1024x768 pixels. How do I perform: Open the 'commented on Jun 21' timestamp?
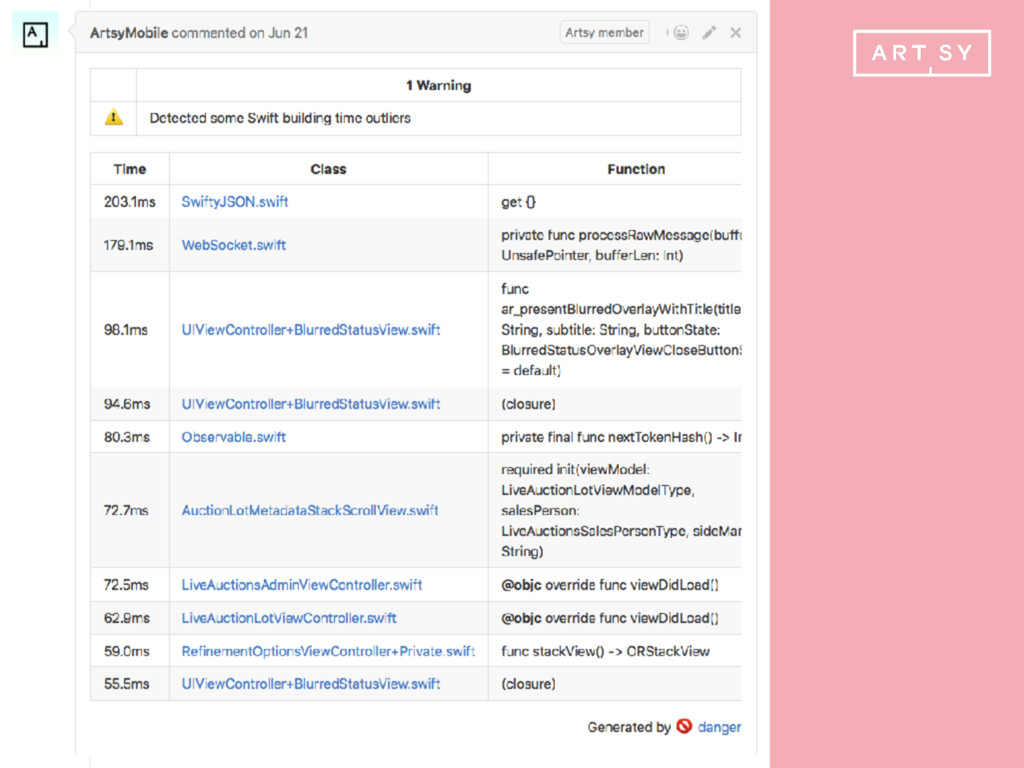point(239,33)
